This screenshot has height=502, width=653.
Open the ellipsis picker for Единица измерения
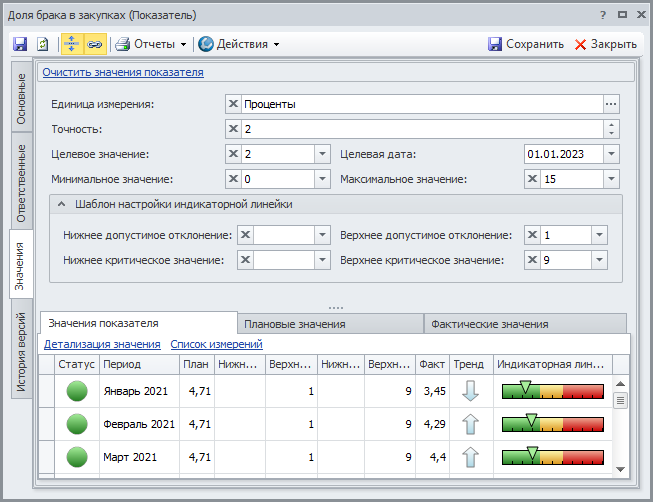611,104
